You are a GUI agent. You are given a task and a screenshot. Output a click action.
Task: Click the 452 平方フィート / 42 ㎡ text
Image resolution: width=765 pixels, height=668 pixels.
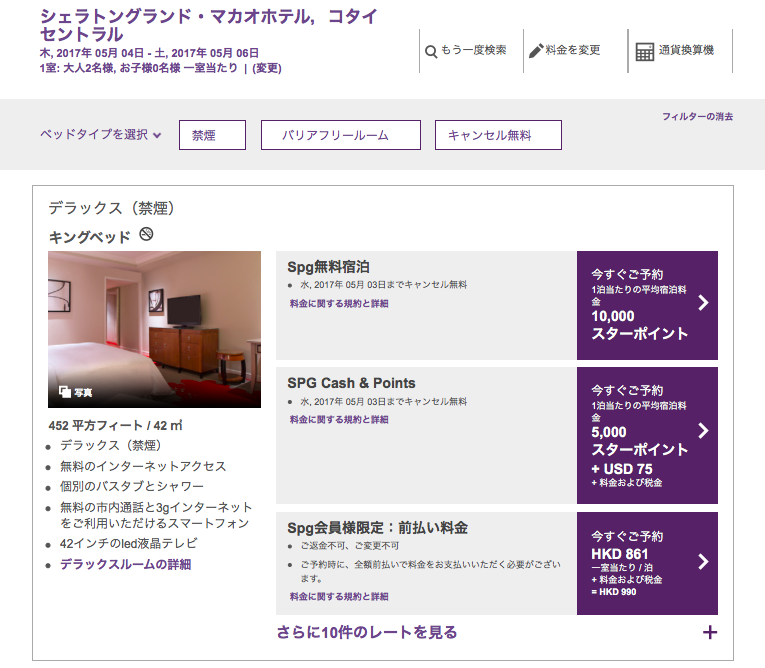(x=115, y=425)
